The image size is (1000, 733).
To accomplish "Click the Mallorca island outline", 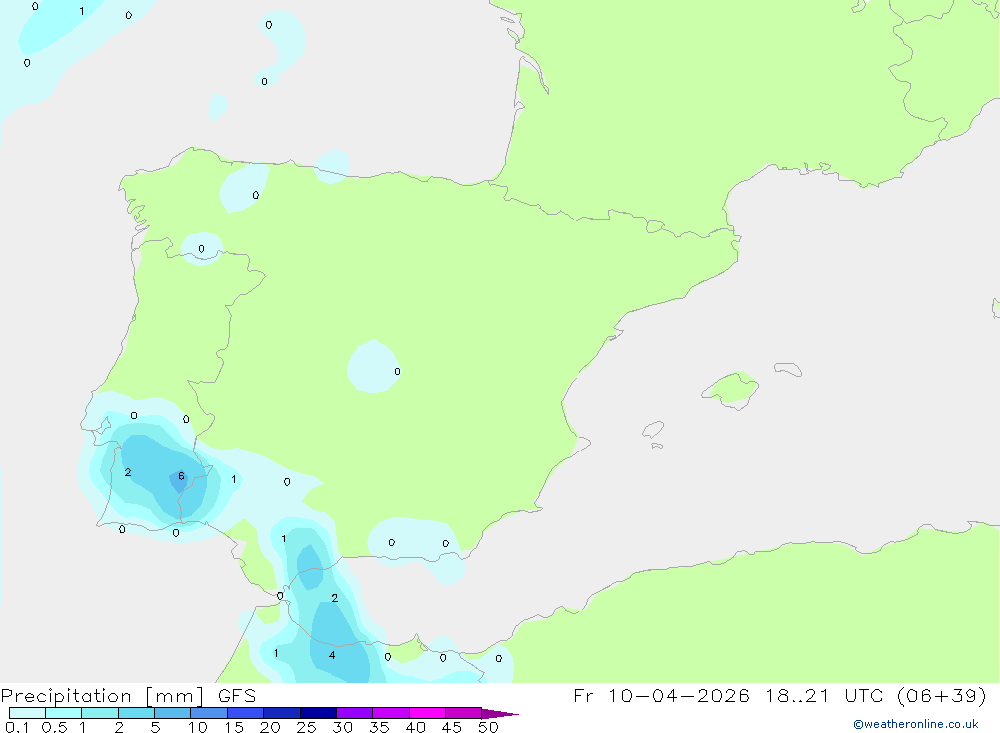I will click(x=730, y=390).
